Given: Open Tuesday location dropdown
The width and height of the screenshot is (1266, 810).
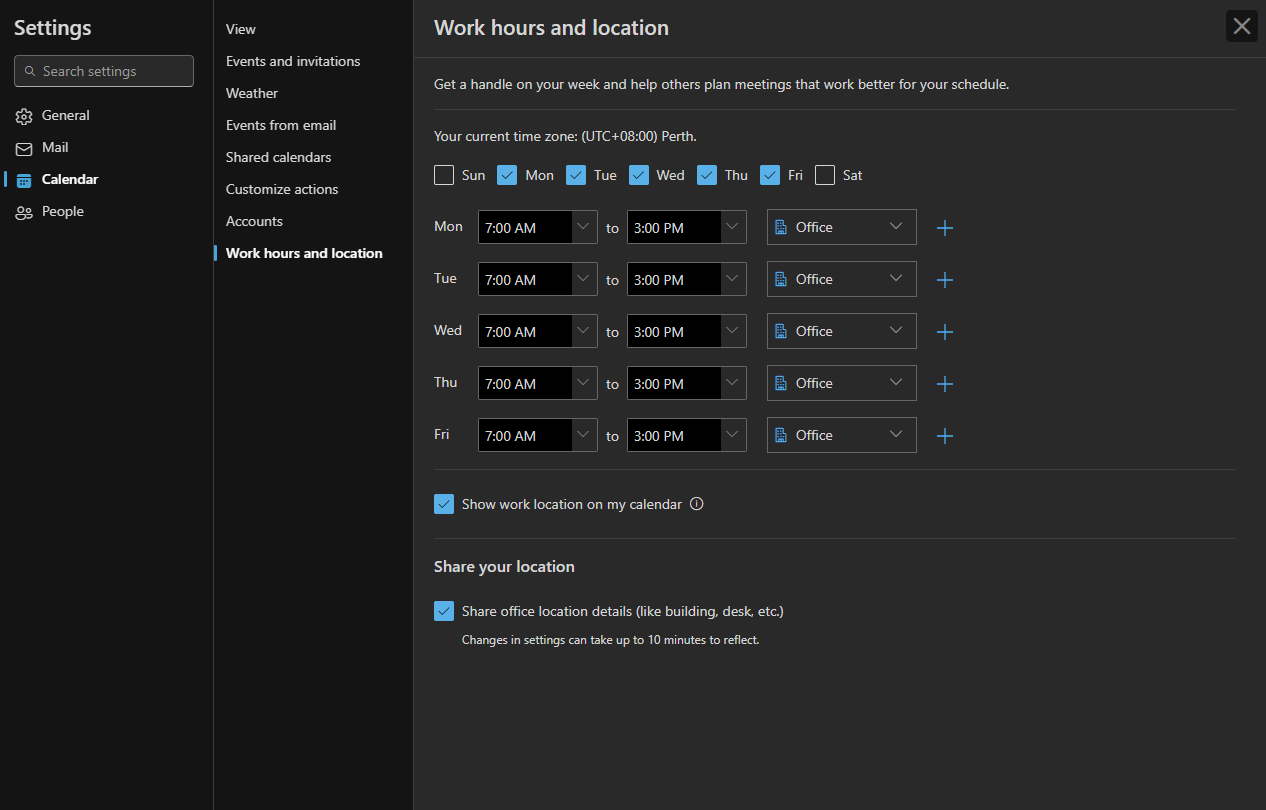Looking at the screenshot, I should [x=842, y=279].
